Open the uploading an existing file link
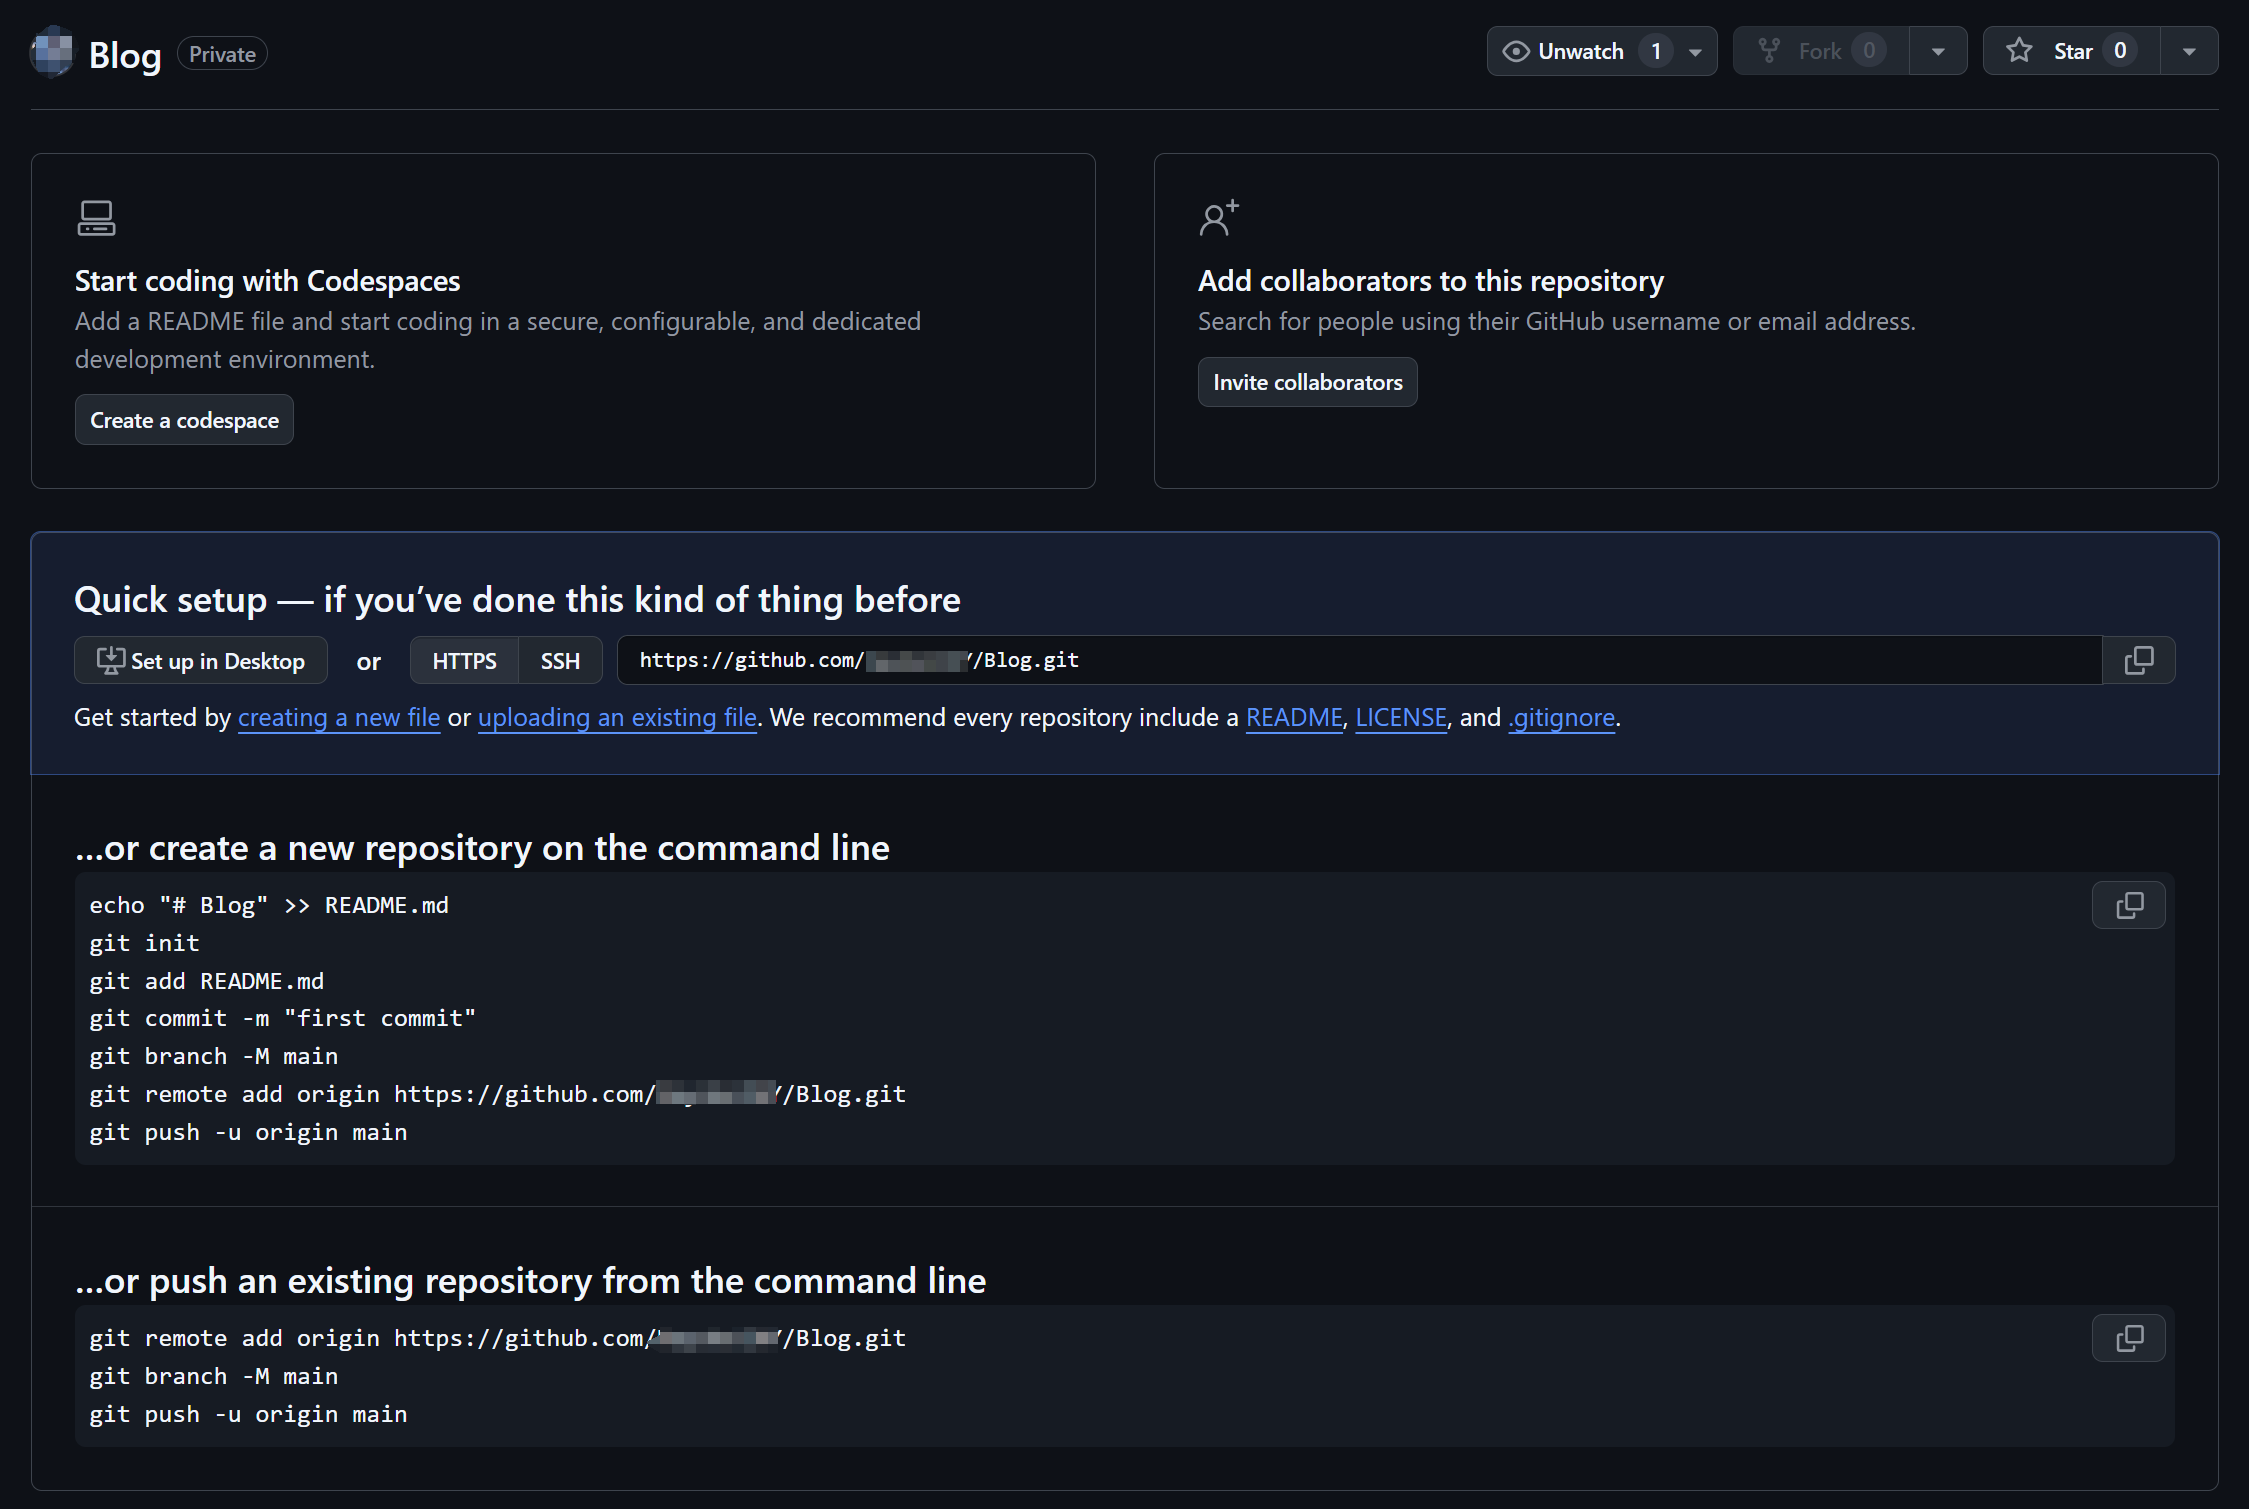2249x1509 pixels. pos(617,717)
